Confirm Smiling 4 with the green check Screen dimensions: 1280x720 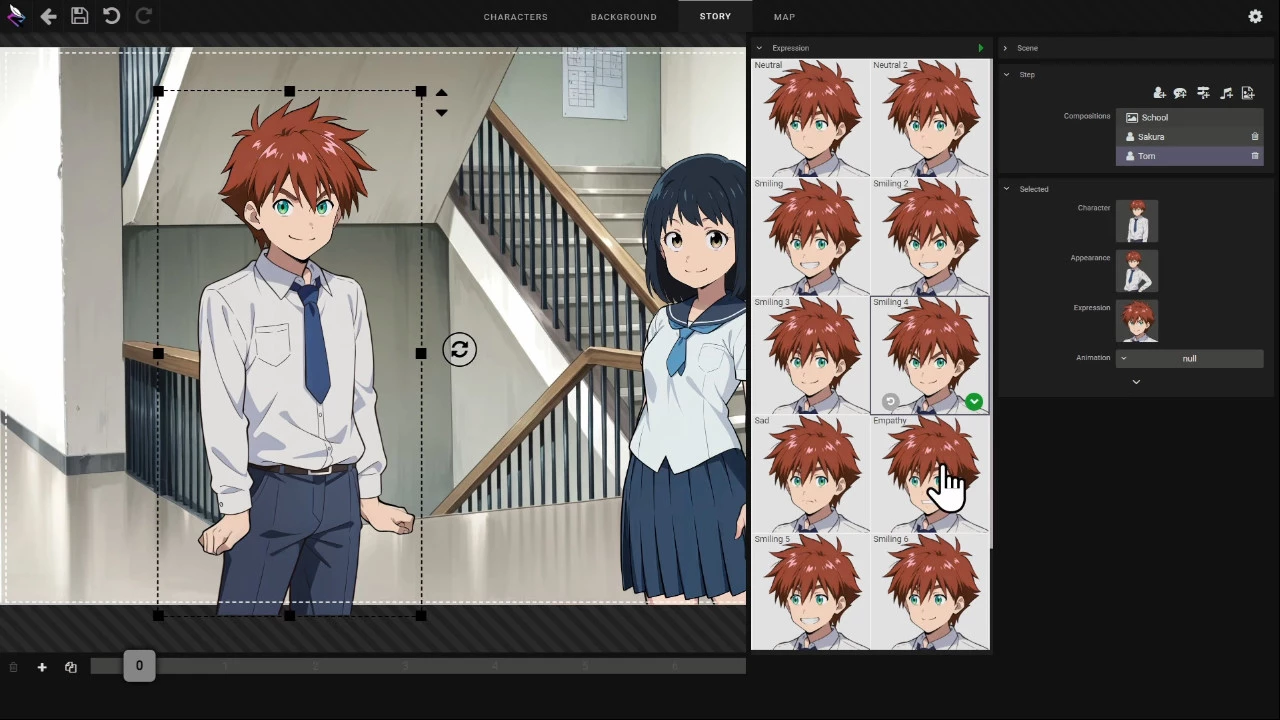click(x=974, y=402)
